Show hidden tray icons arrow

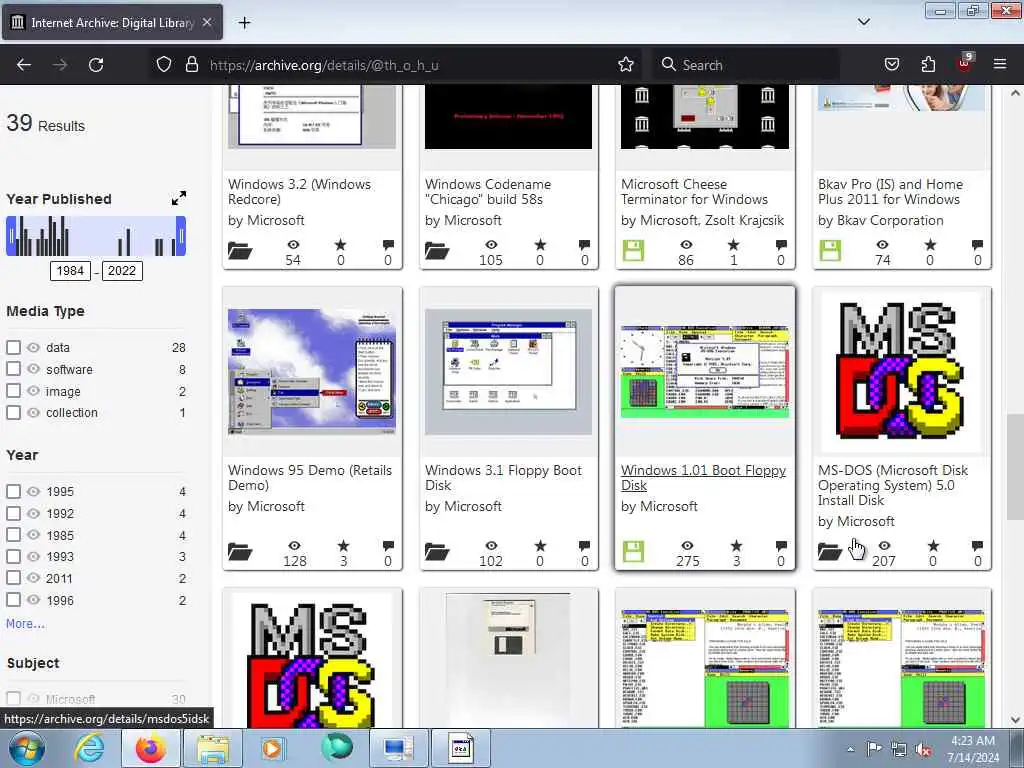850,749
